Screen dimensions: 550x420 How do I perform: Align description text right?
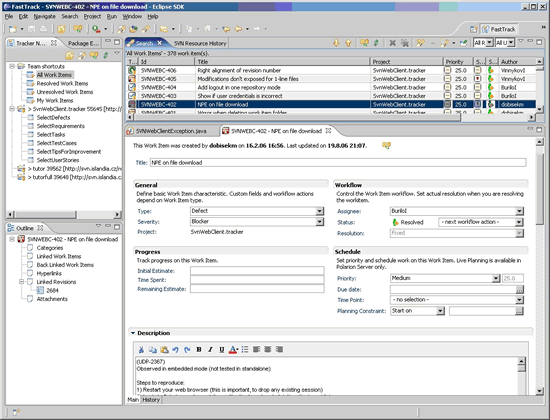pyautogui.click(x=279, y=349)
